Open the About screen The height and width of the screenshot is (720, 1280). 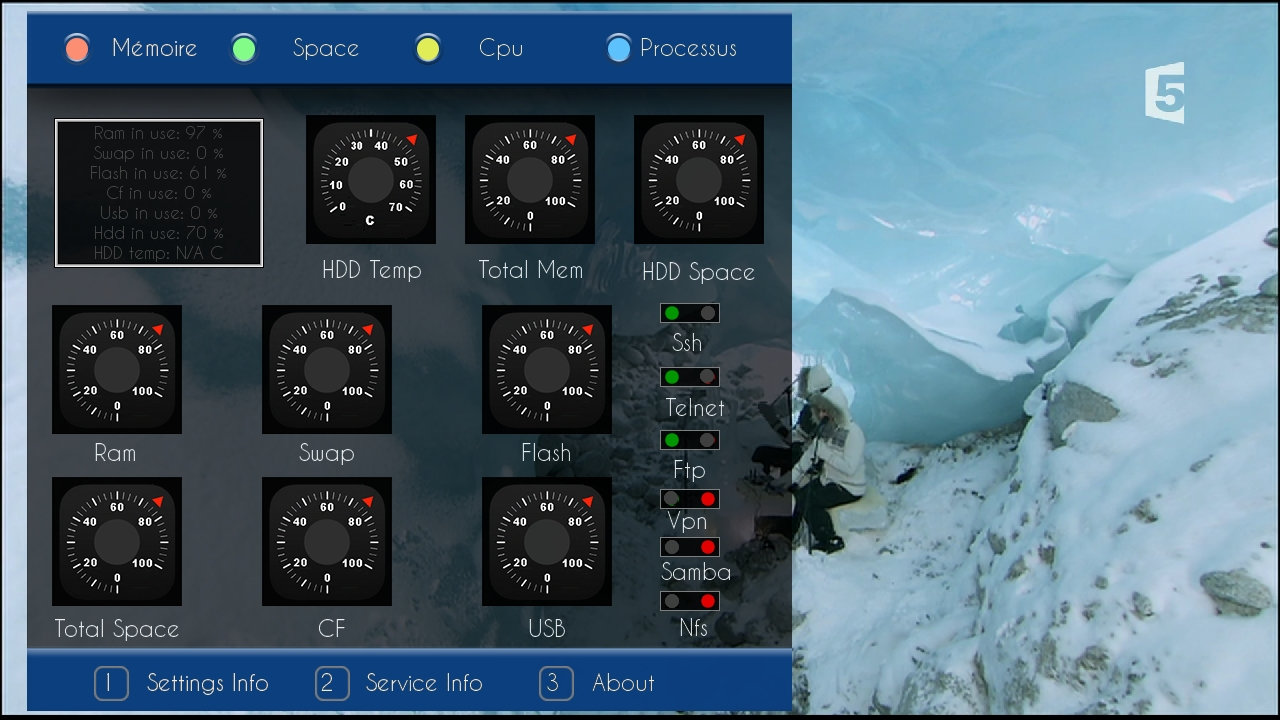623,683
